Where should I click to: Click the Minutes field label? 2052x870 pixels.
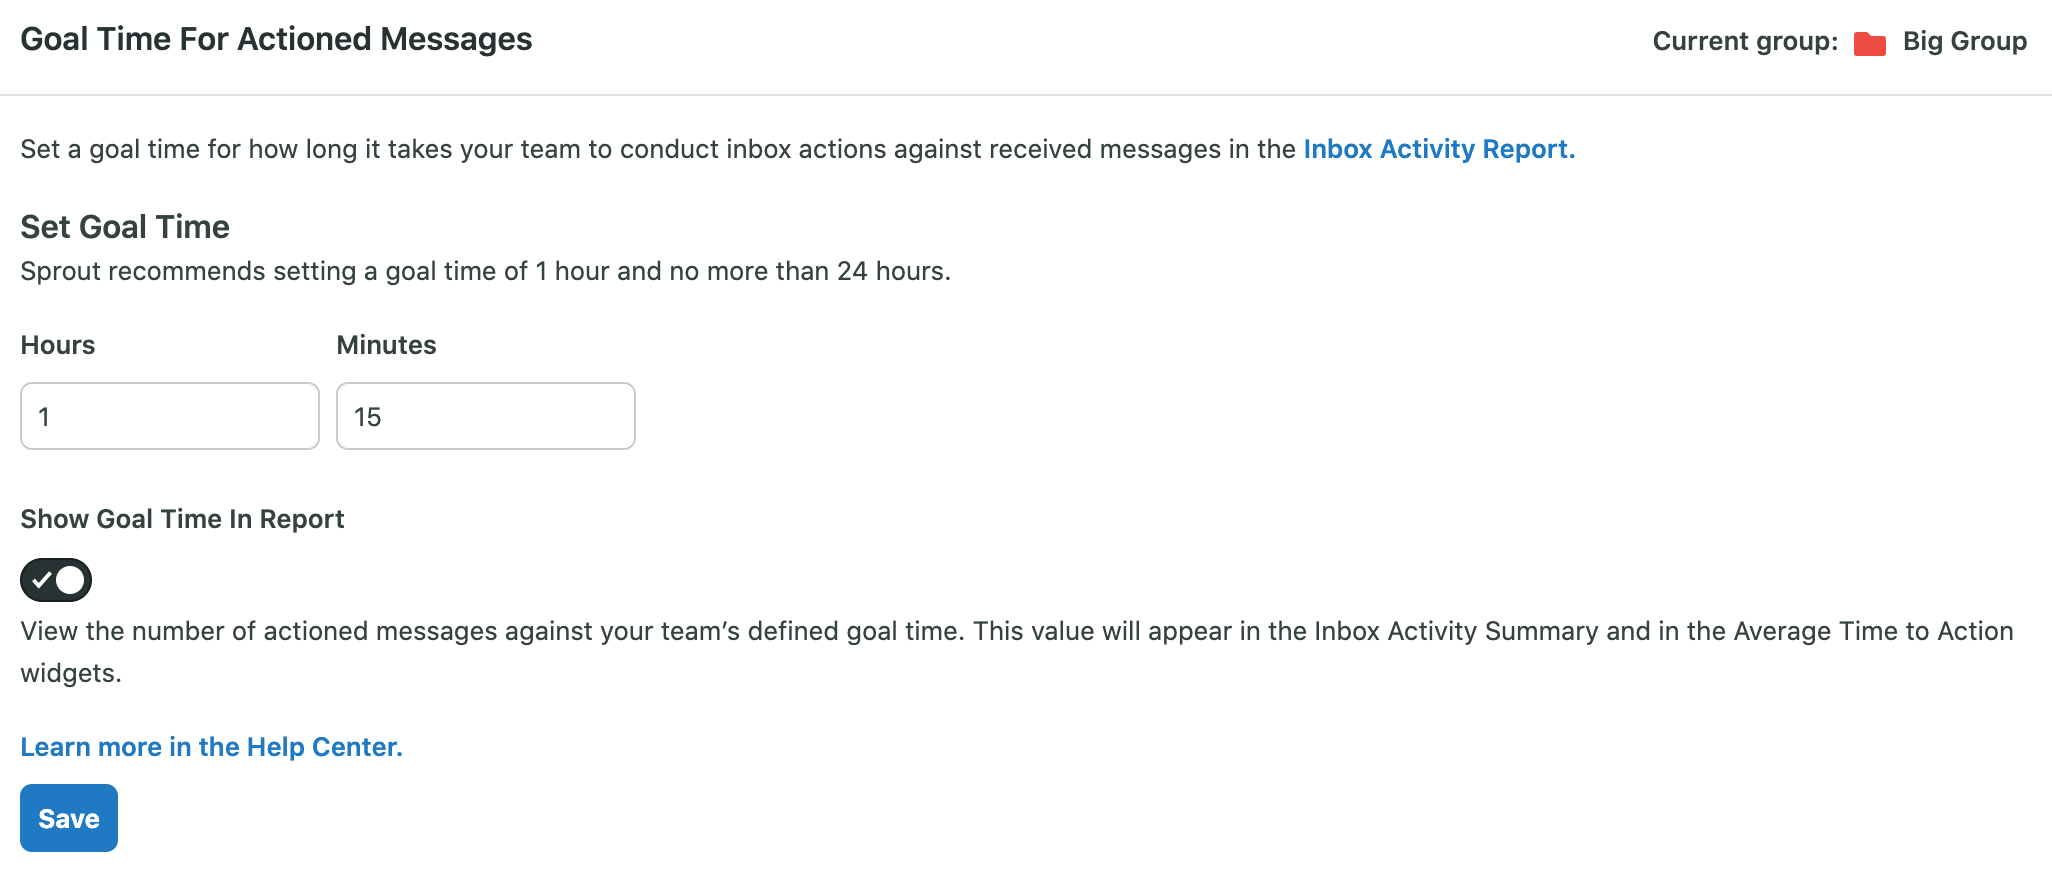tap(387, 345)
